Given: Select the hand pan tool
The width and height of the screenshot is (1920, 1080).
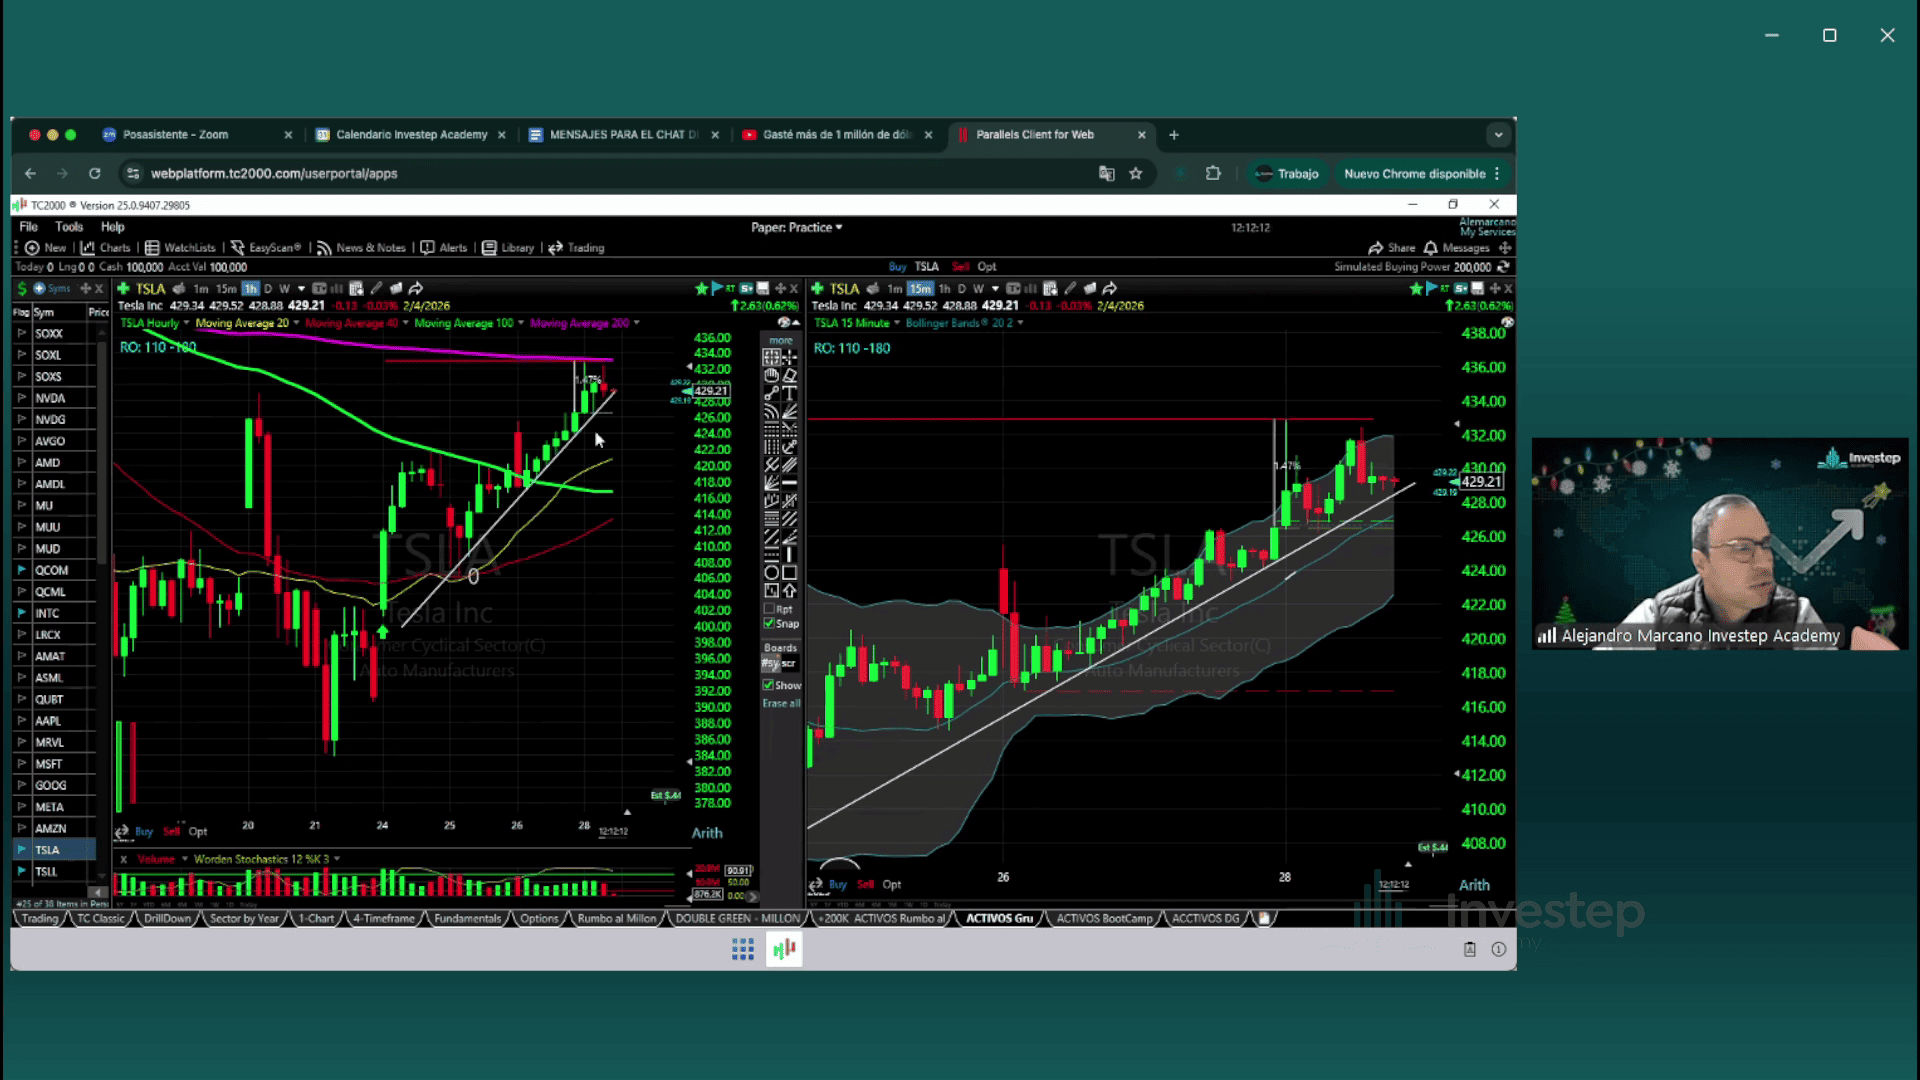Looking at the screenshot, I should [x=771, y=375].
